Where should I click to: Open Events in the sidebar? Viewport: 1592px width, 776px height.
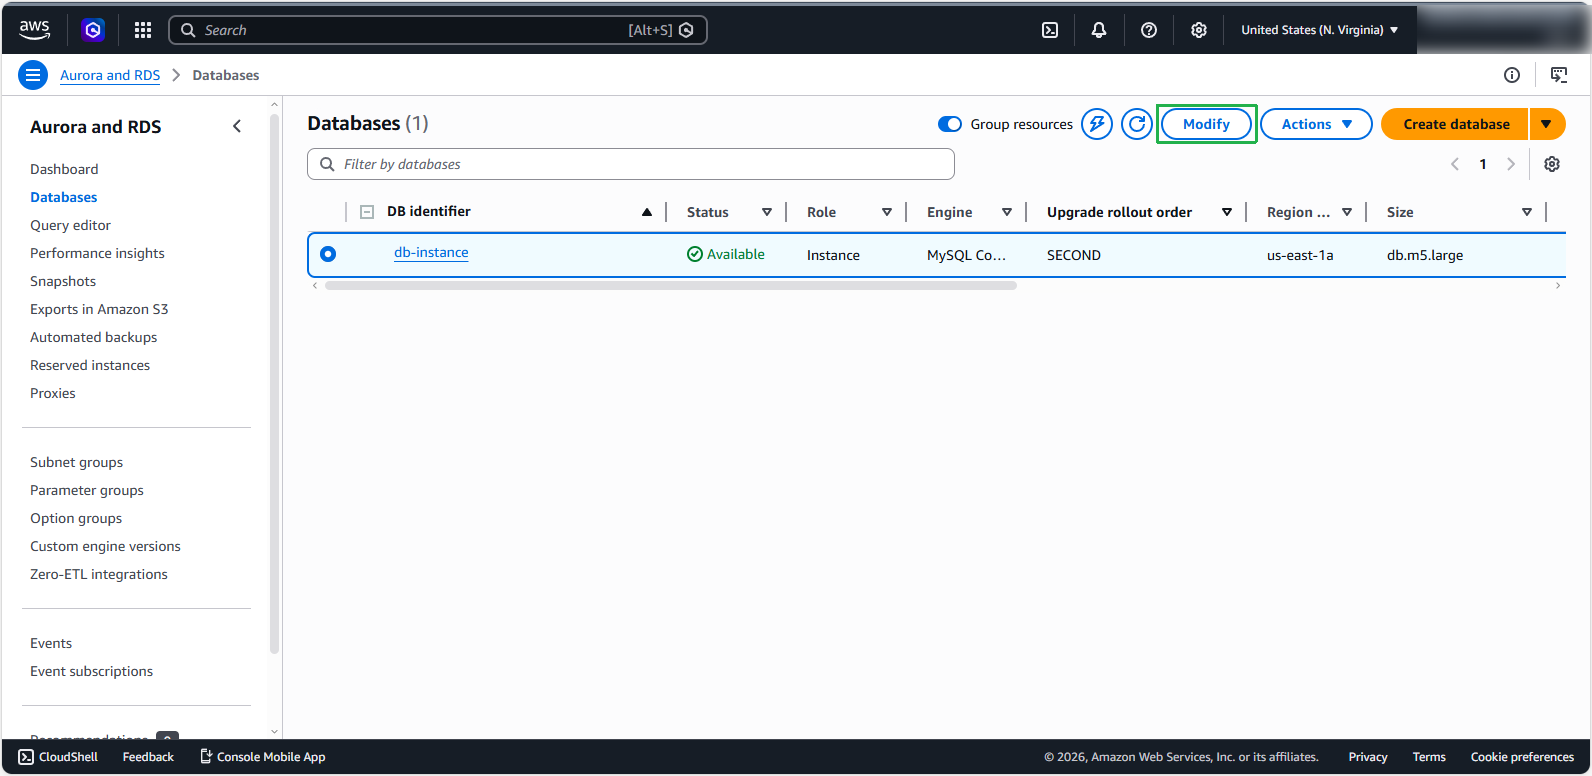point(51,643)
